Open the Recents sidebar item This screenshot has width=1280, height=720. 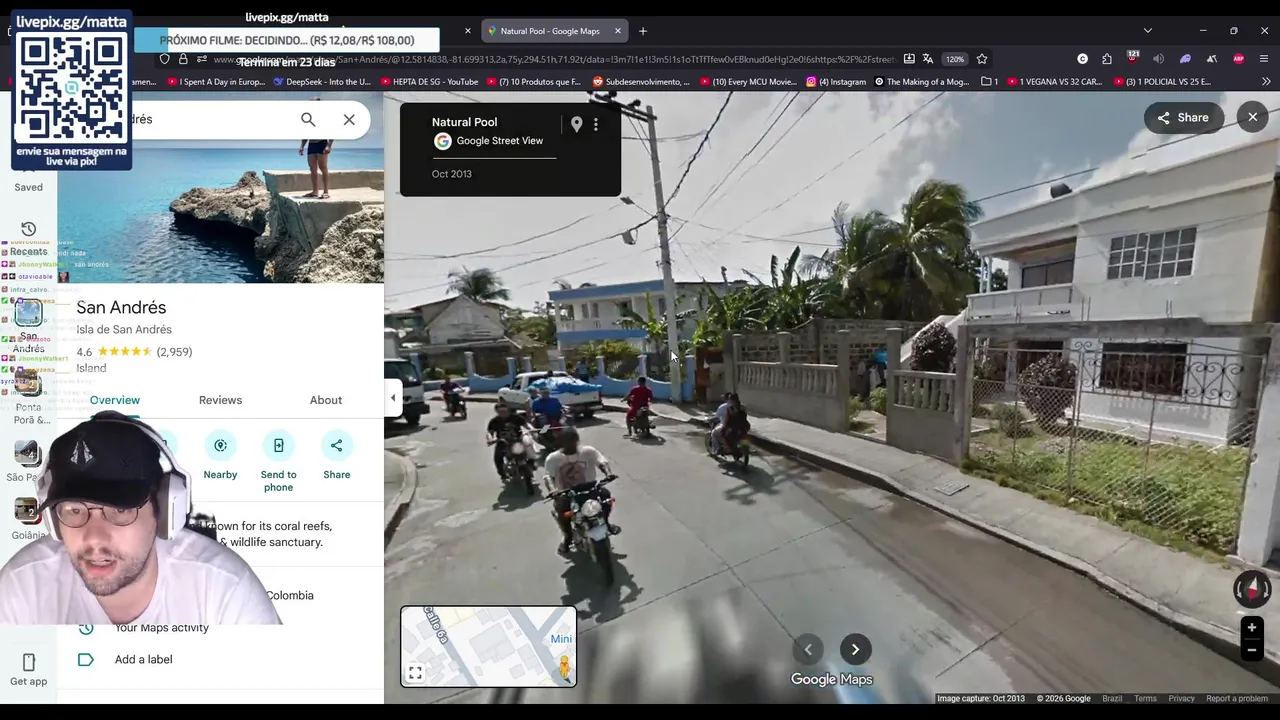click(28, 239)
